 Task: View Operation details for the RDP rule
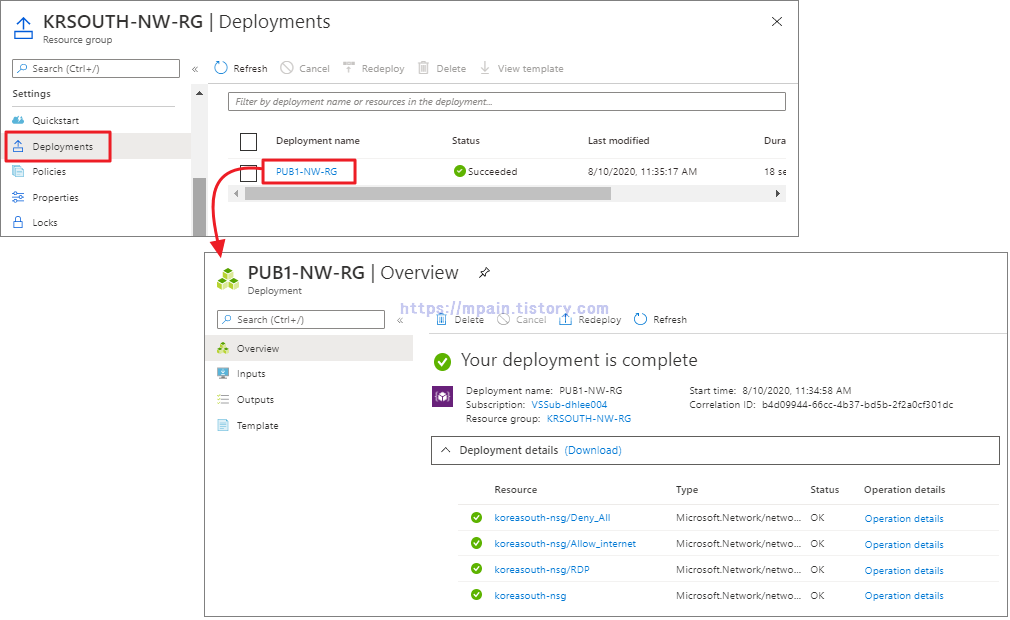coord(904,570)
